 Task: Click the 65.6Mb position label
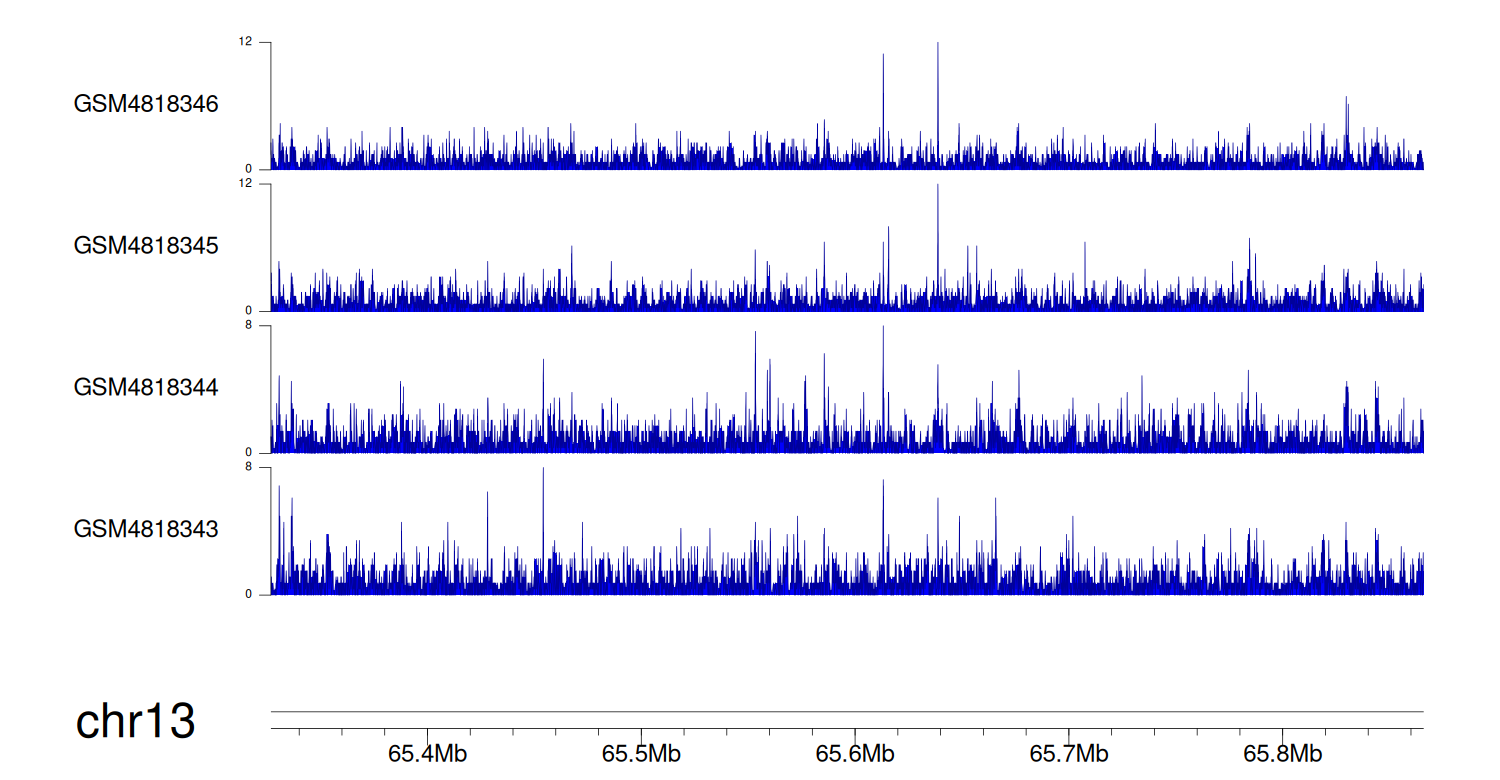855,754
